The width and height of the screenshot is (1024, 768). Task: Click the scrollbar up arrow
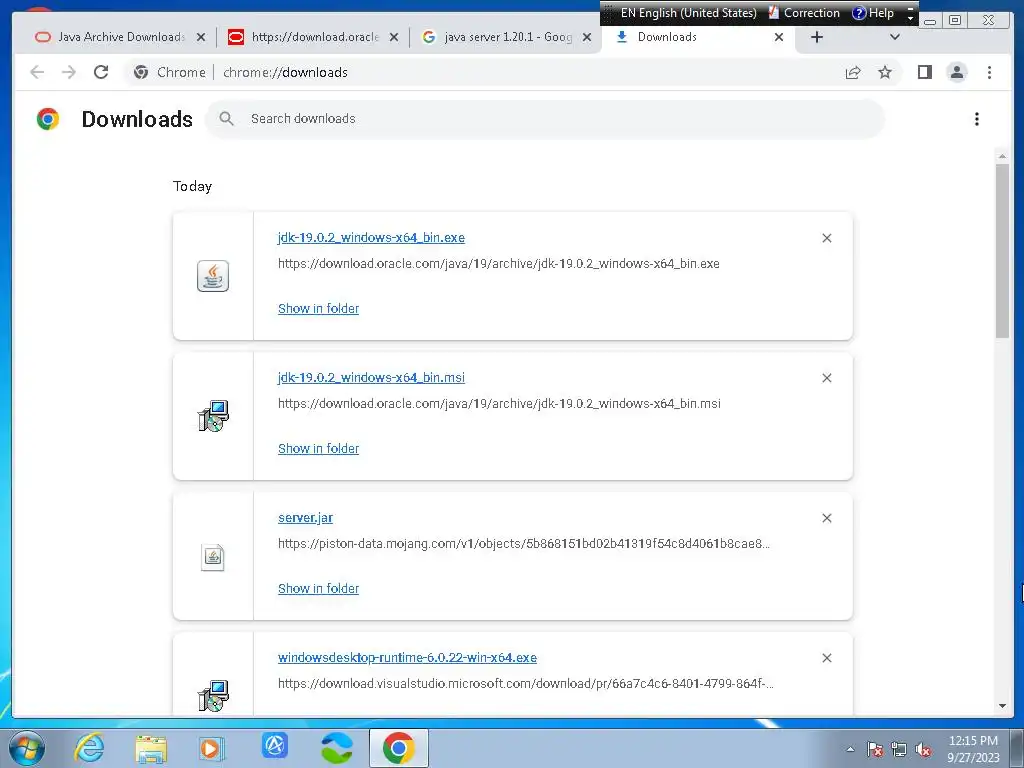(x=1002, y=157)
